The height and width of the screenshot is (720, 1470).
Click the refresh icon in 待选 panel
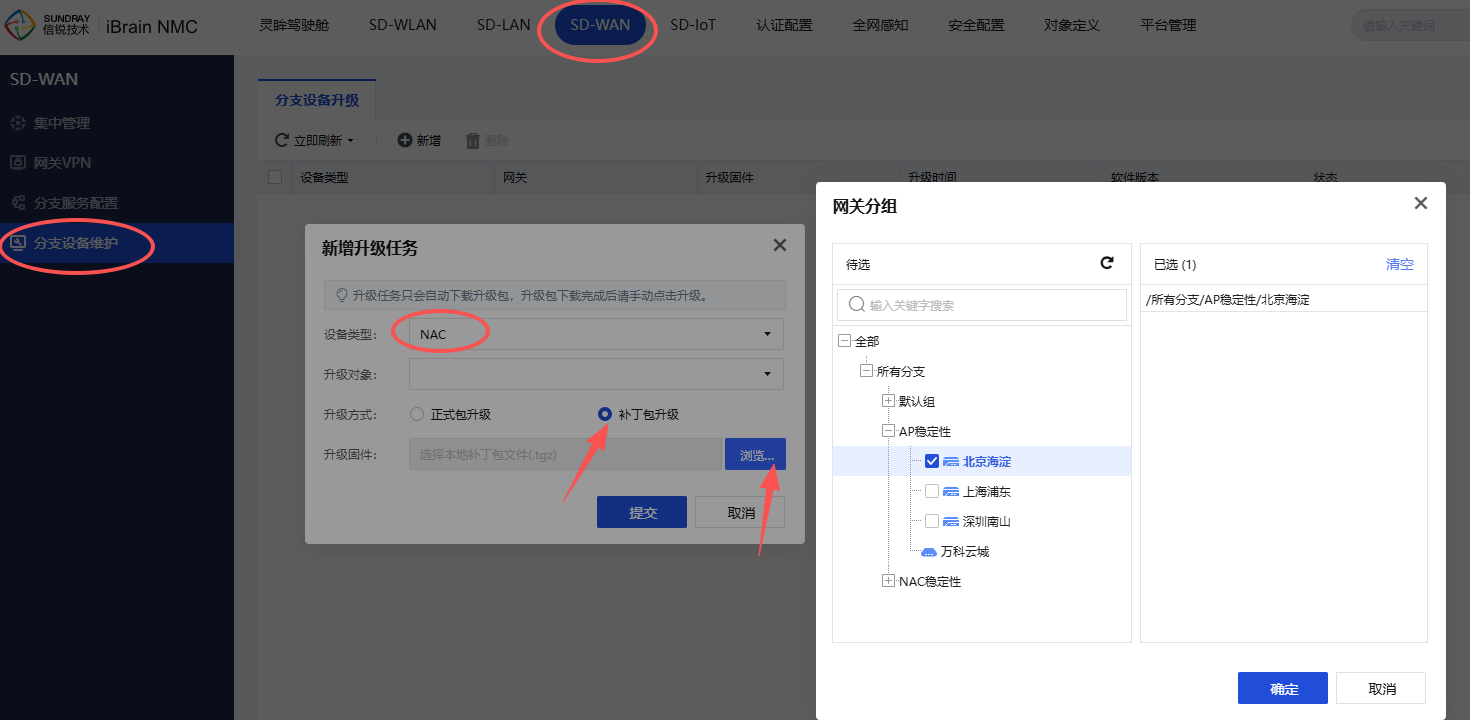(1107, 263)
